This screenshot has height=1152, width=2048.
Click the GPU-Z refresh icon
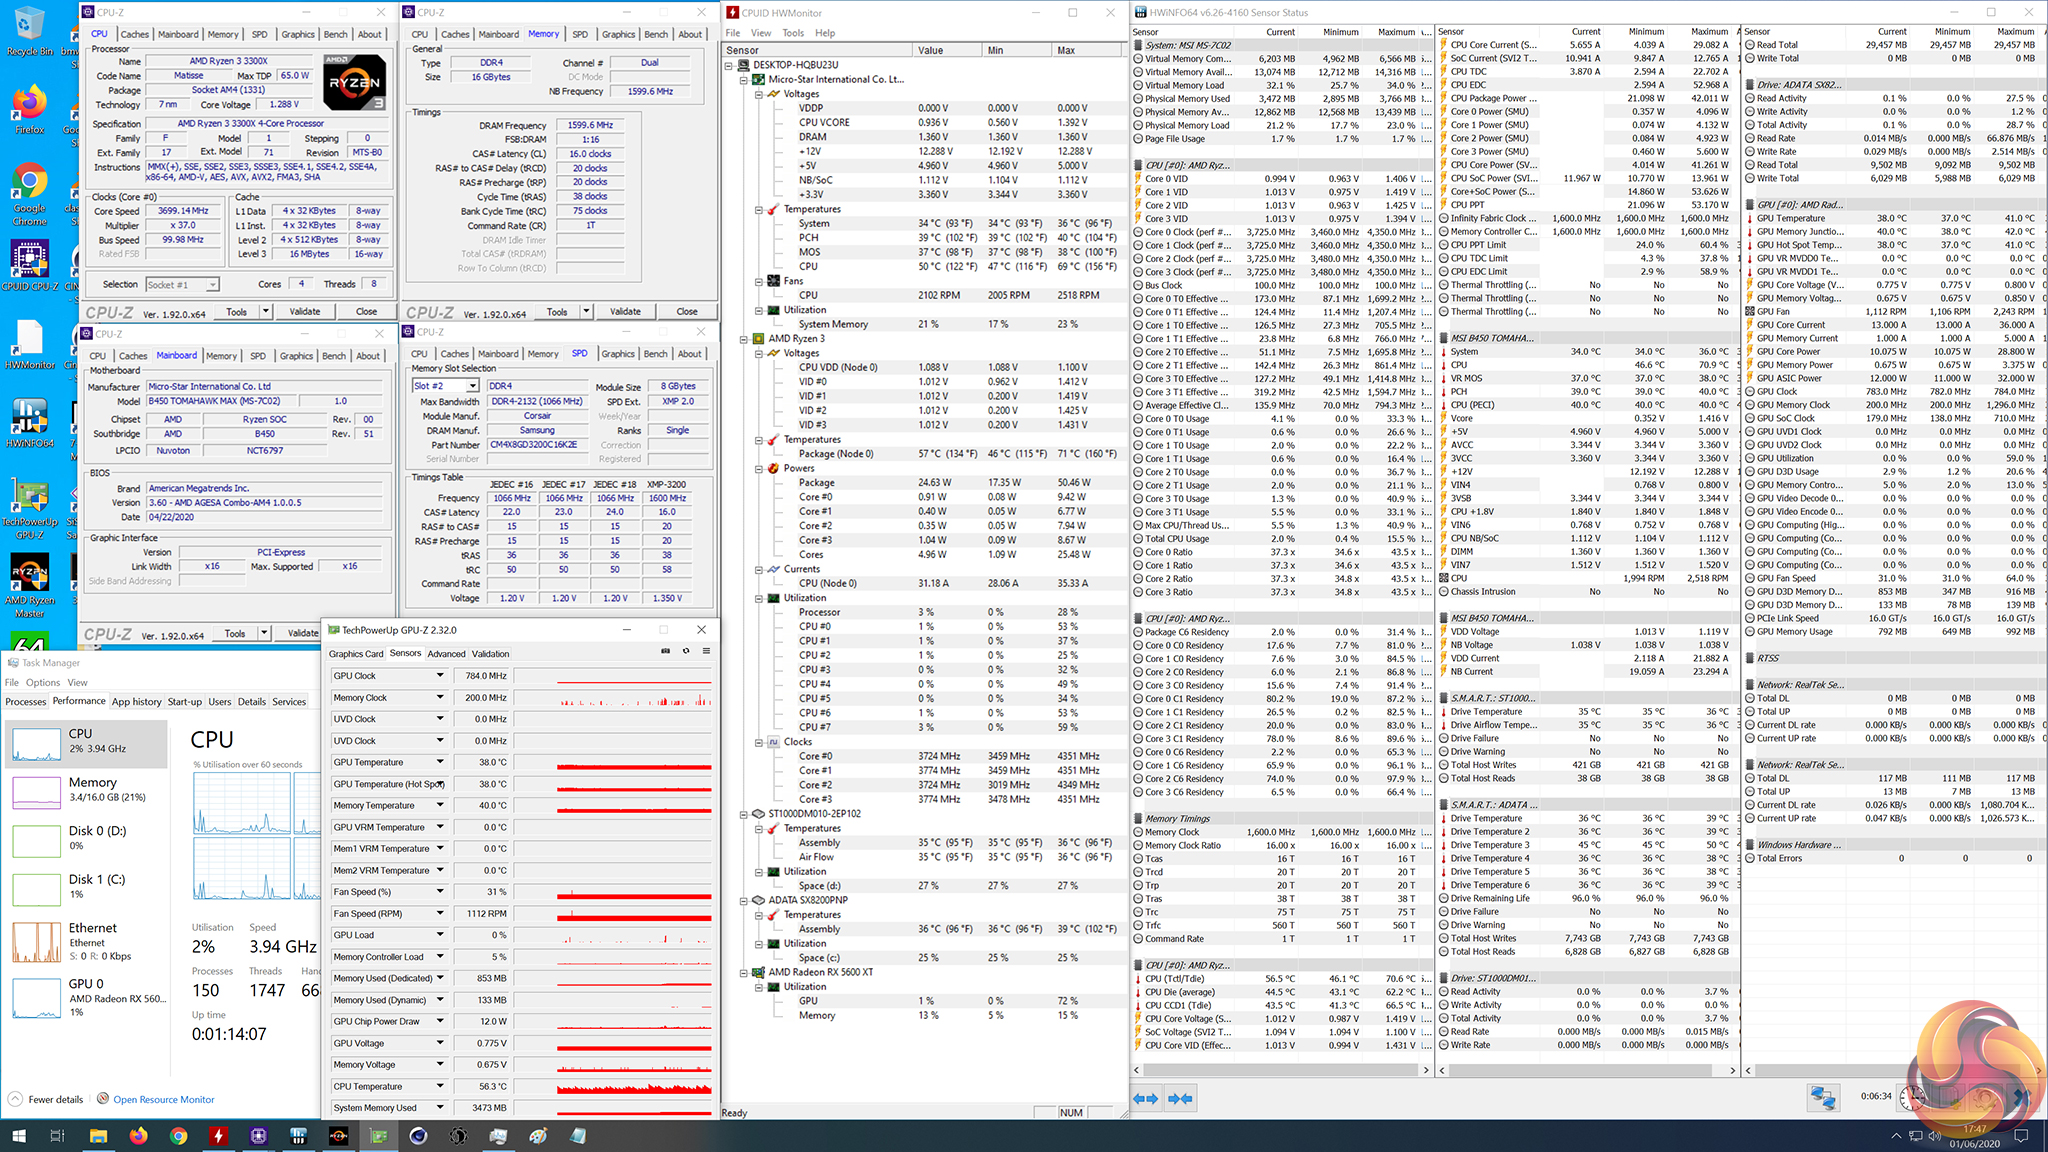pyautogui.click(x=686, y=651)
